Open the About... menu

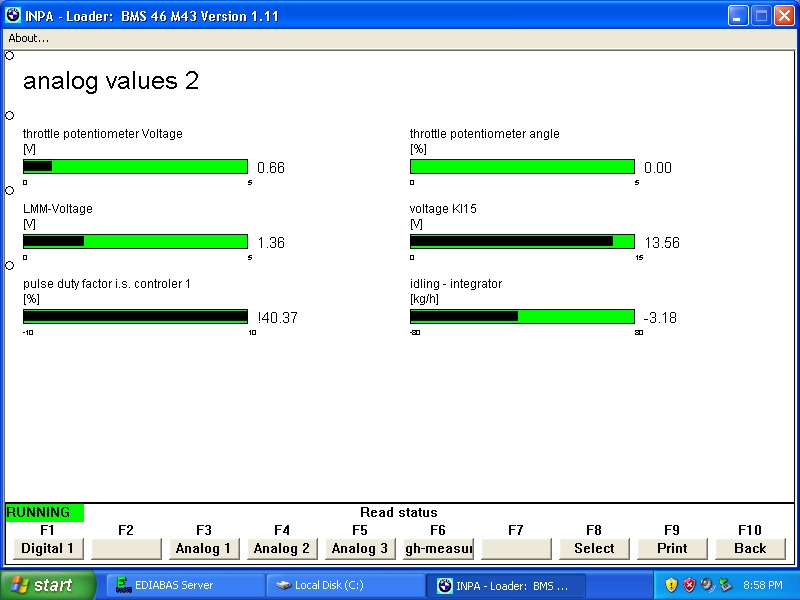(28, 38)
